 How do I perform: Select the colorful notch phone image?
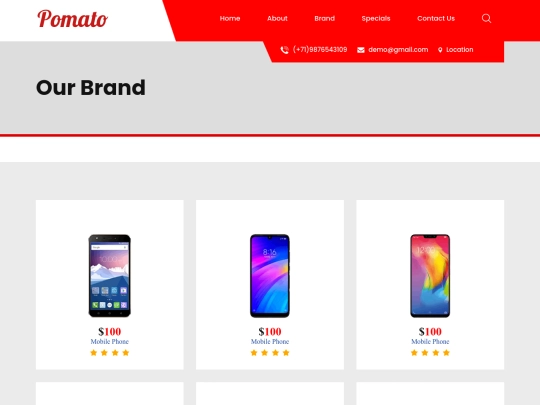coord(430,276)
